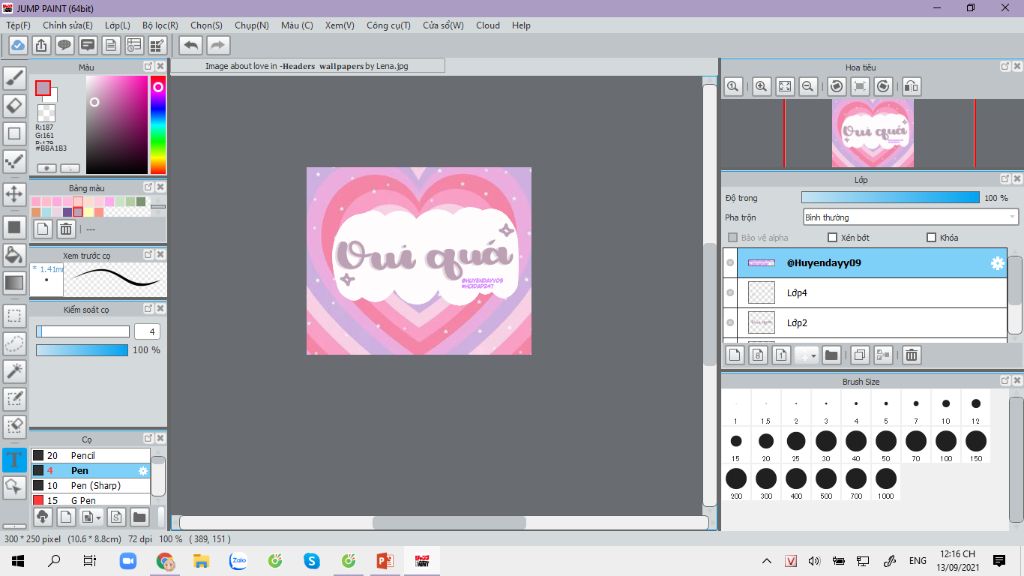Open the Pha trộn blend mode dropdown
The image size is (1024, 576).
(x=910, y=217)
